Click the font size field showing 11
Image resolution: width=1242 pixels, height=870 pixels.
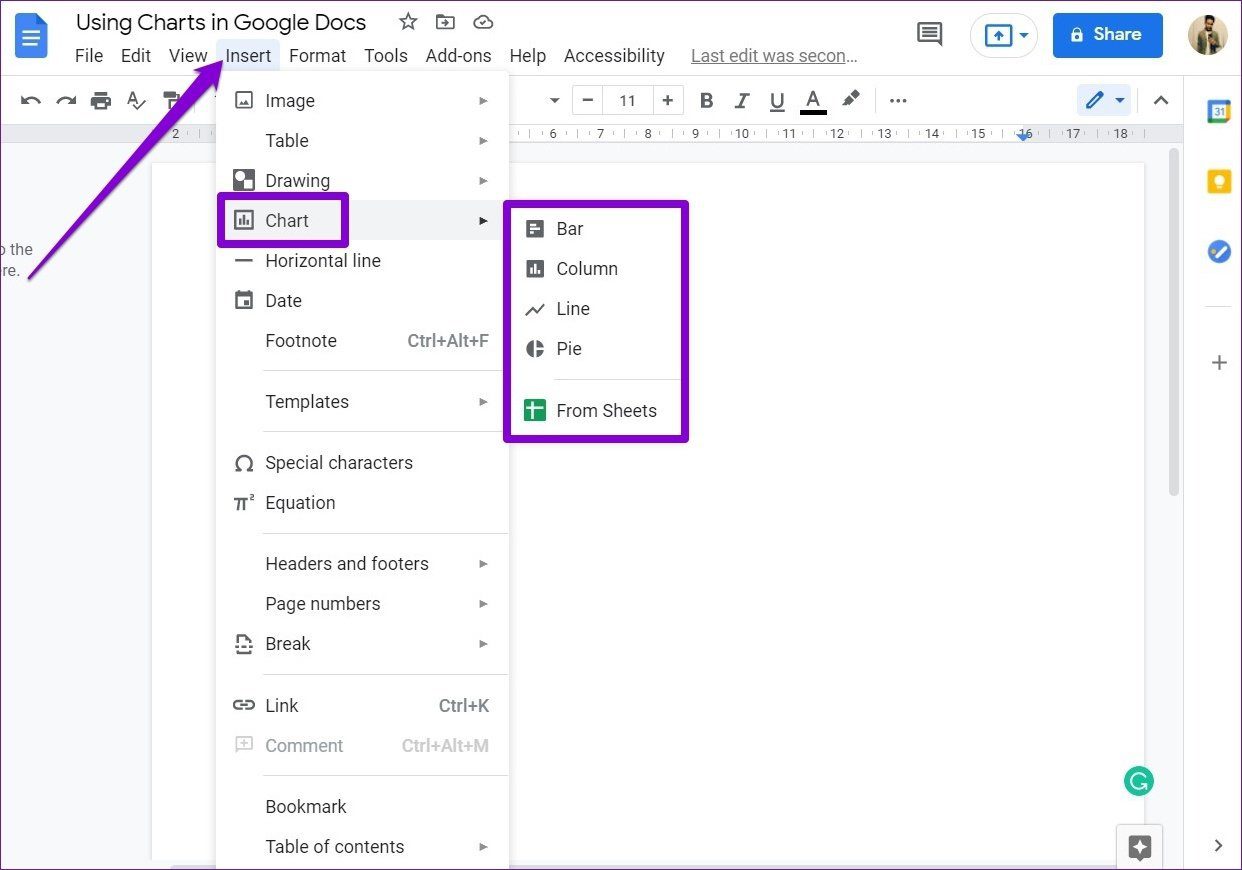(627, 100)
